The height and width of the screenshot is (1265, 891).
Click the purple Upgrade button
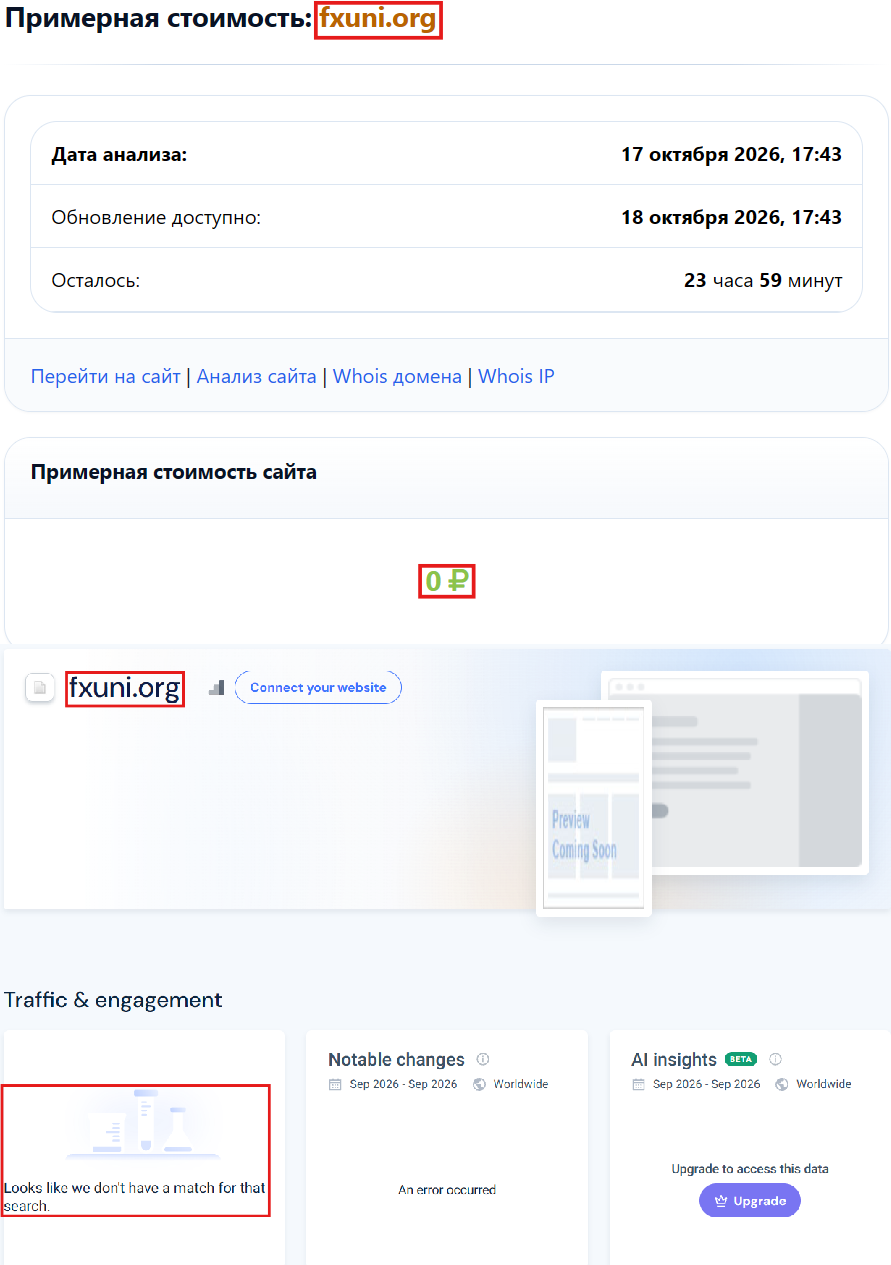[x=750, y=1200]
